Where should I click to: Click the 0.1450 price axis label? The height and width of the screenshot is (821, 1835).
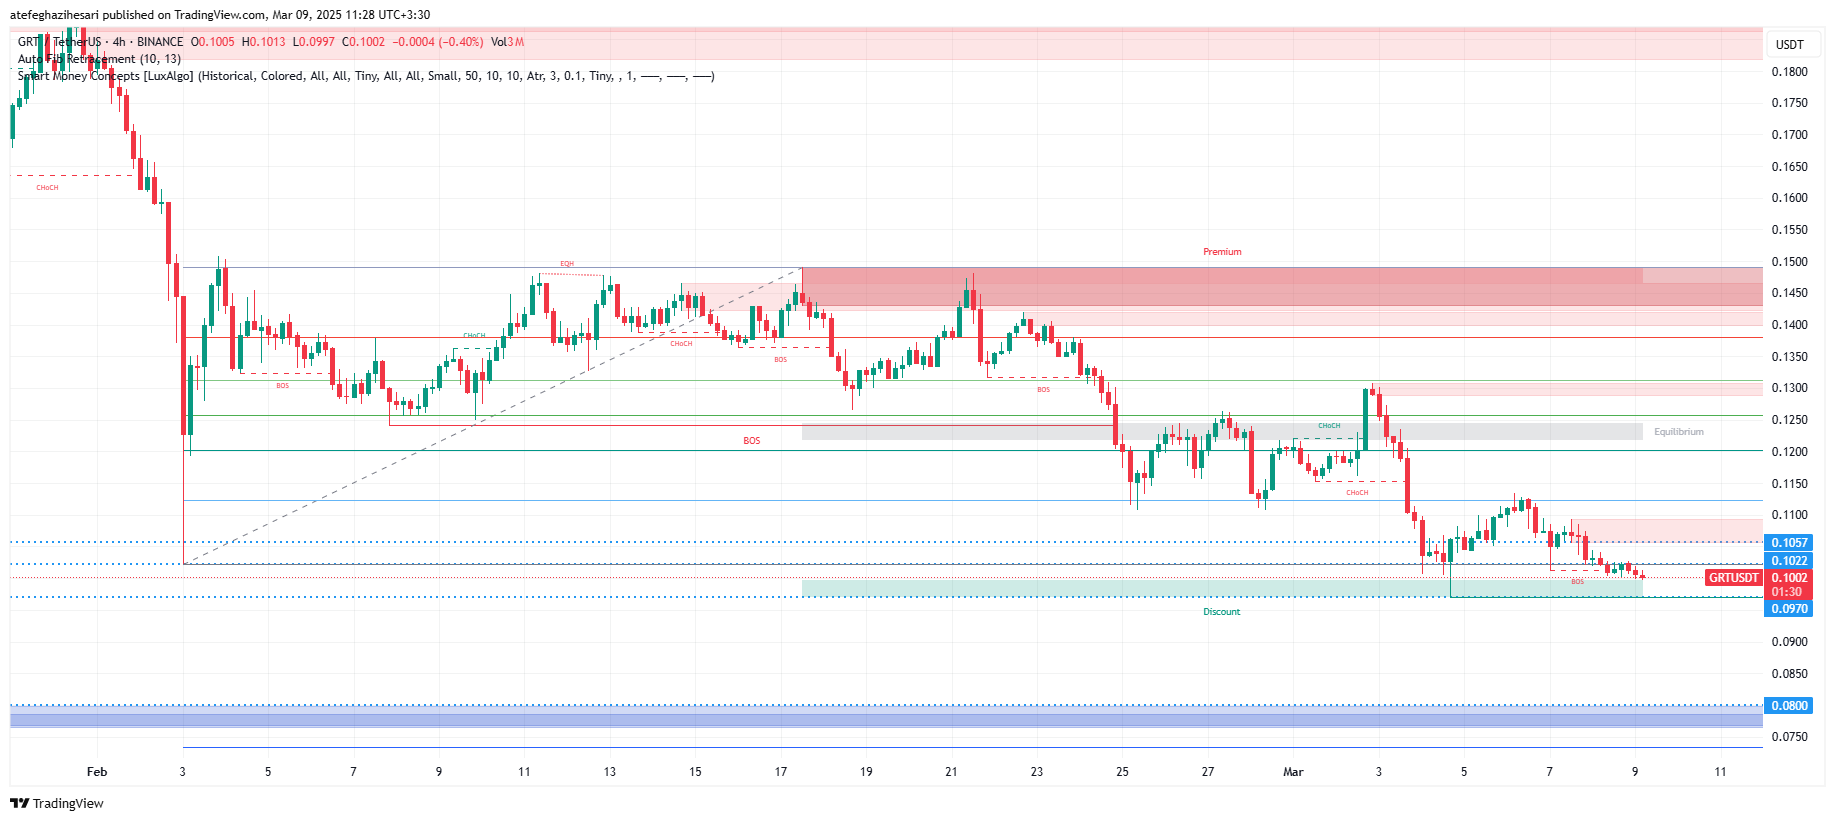coord(1790,293)
